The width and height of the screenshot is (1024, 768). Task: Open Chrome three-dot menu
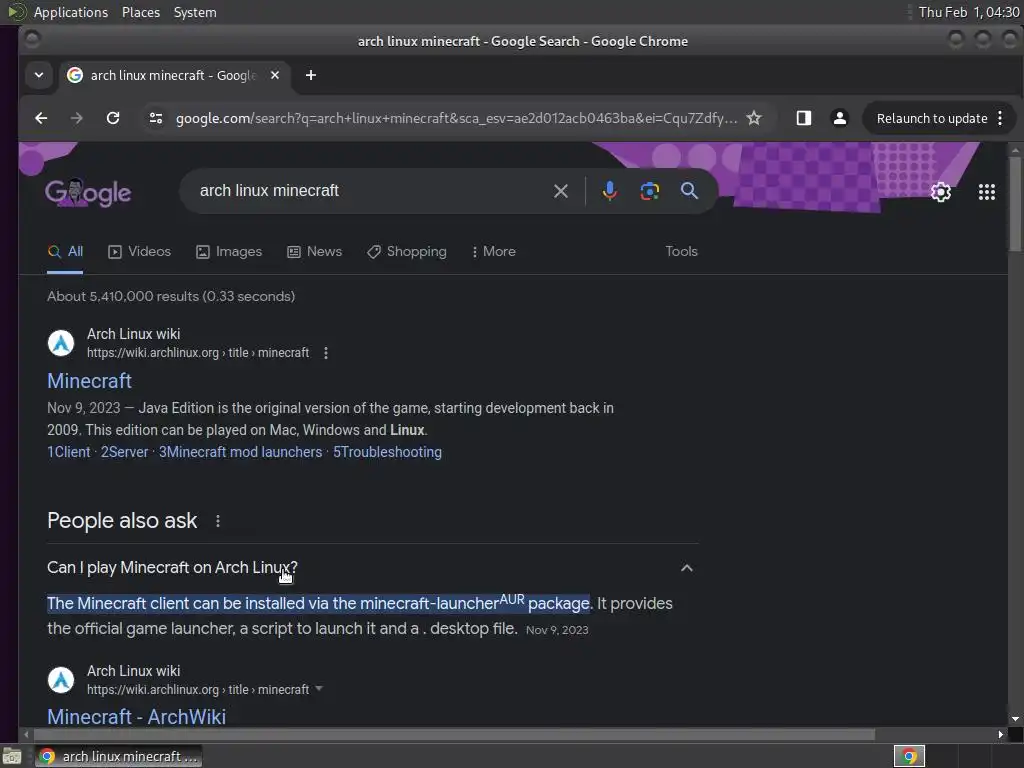pyautogui.click(x=1000, y=118)
